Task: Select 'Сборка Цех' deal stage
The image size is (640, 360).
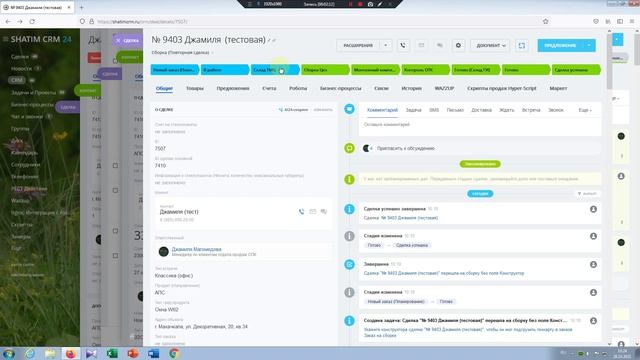Action: [325, 70]
